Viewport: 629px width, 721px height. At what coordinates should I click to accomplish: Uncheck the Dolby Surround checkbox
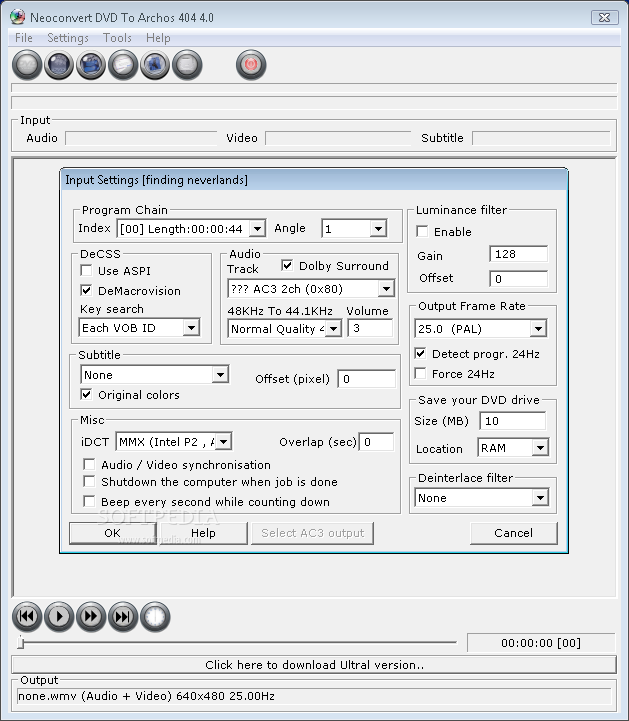click(x=287, y=266)
